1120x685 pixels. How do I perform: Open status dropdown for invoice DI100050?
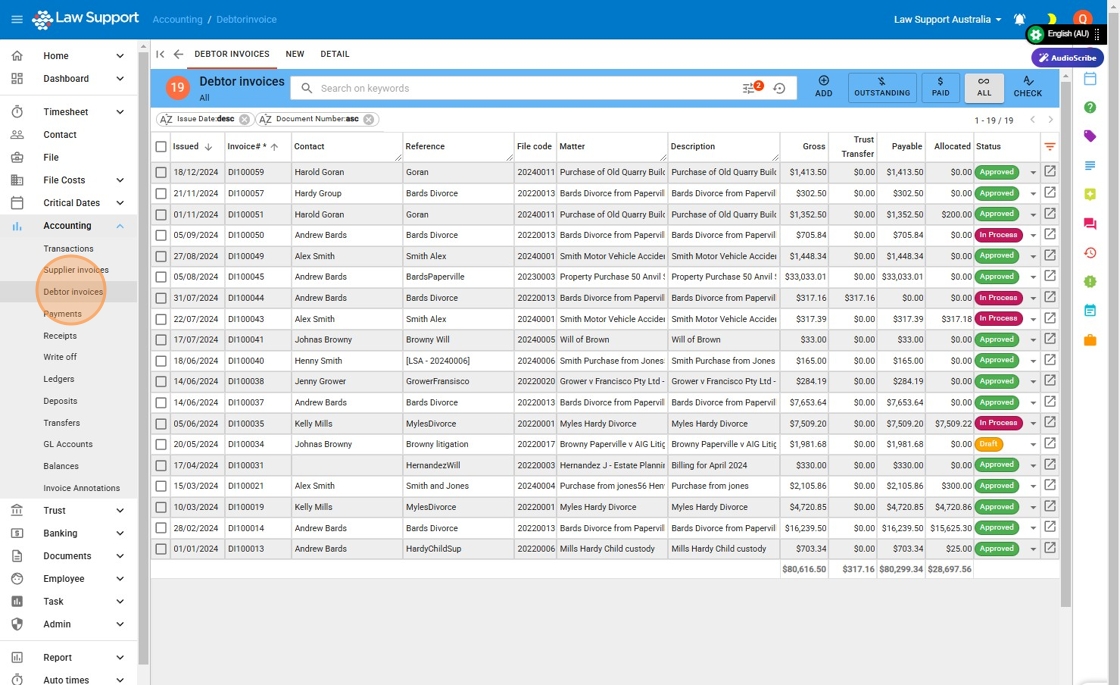[1033, 236]
